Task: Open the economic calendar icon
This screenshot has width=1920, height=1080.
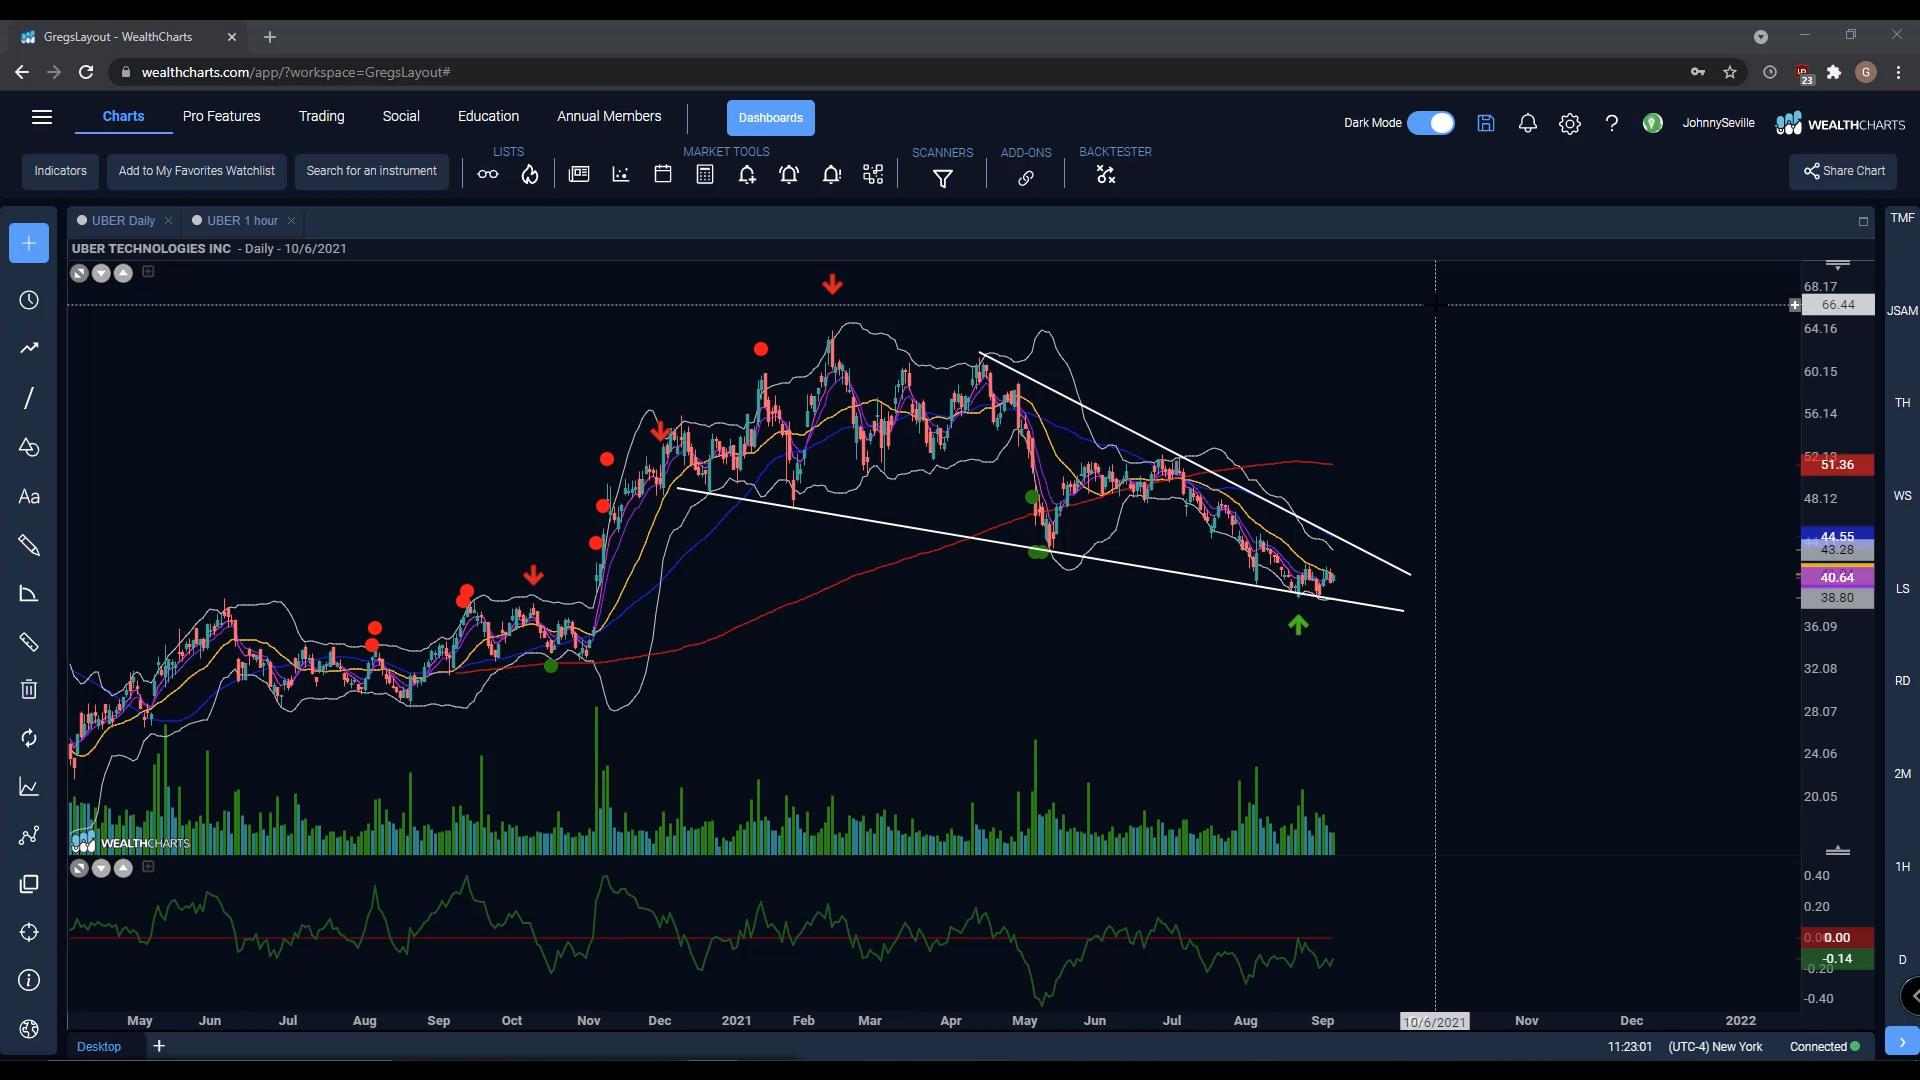Action: (x=663, y=174)
